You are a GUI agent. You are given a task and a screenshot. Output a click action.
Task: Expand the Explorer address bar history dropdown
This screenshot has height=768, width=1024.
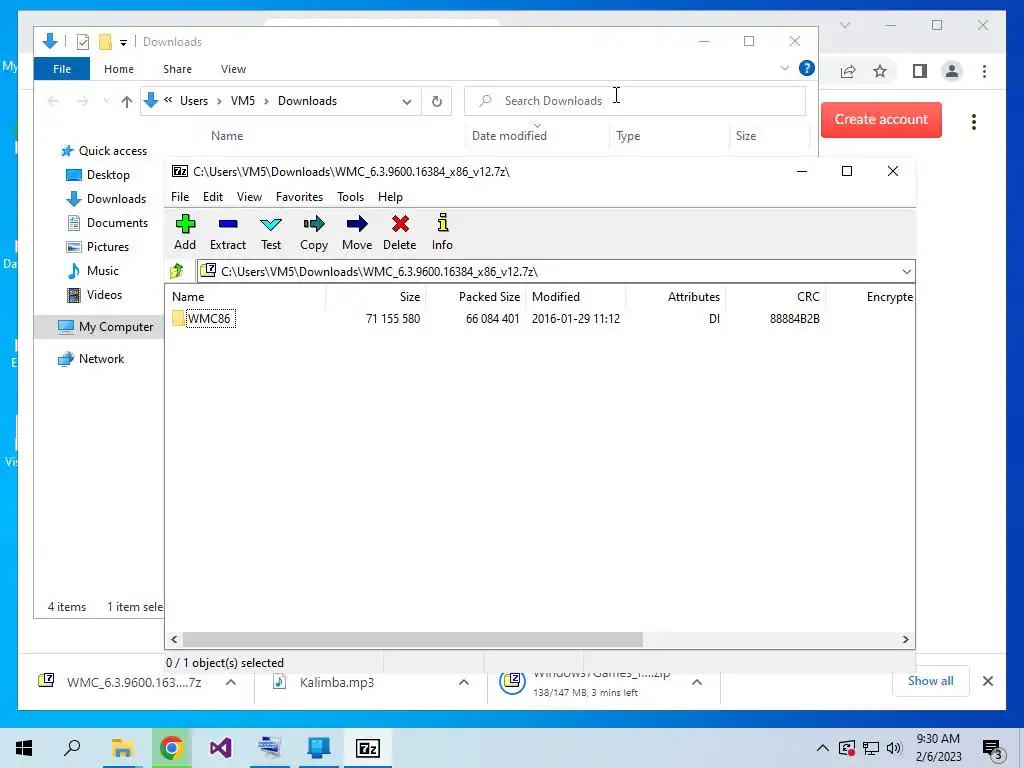pos(407,101)
